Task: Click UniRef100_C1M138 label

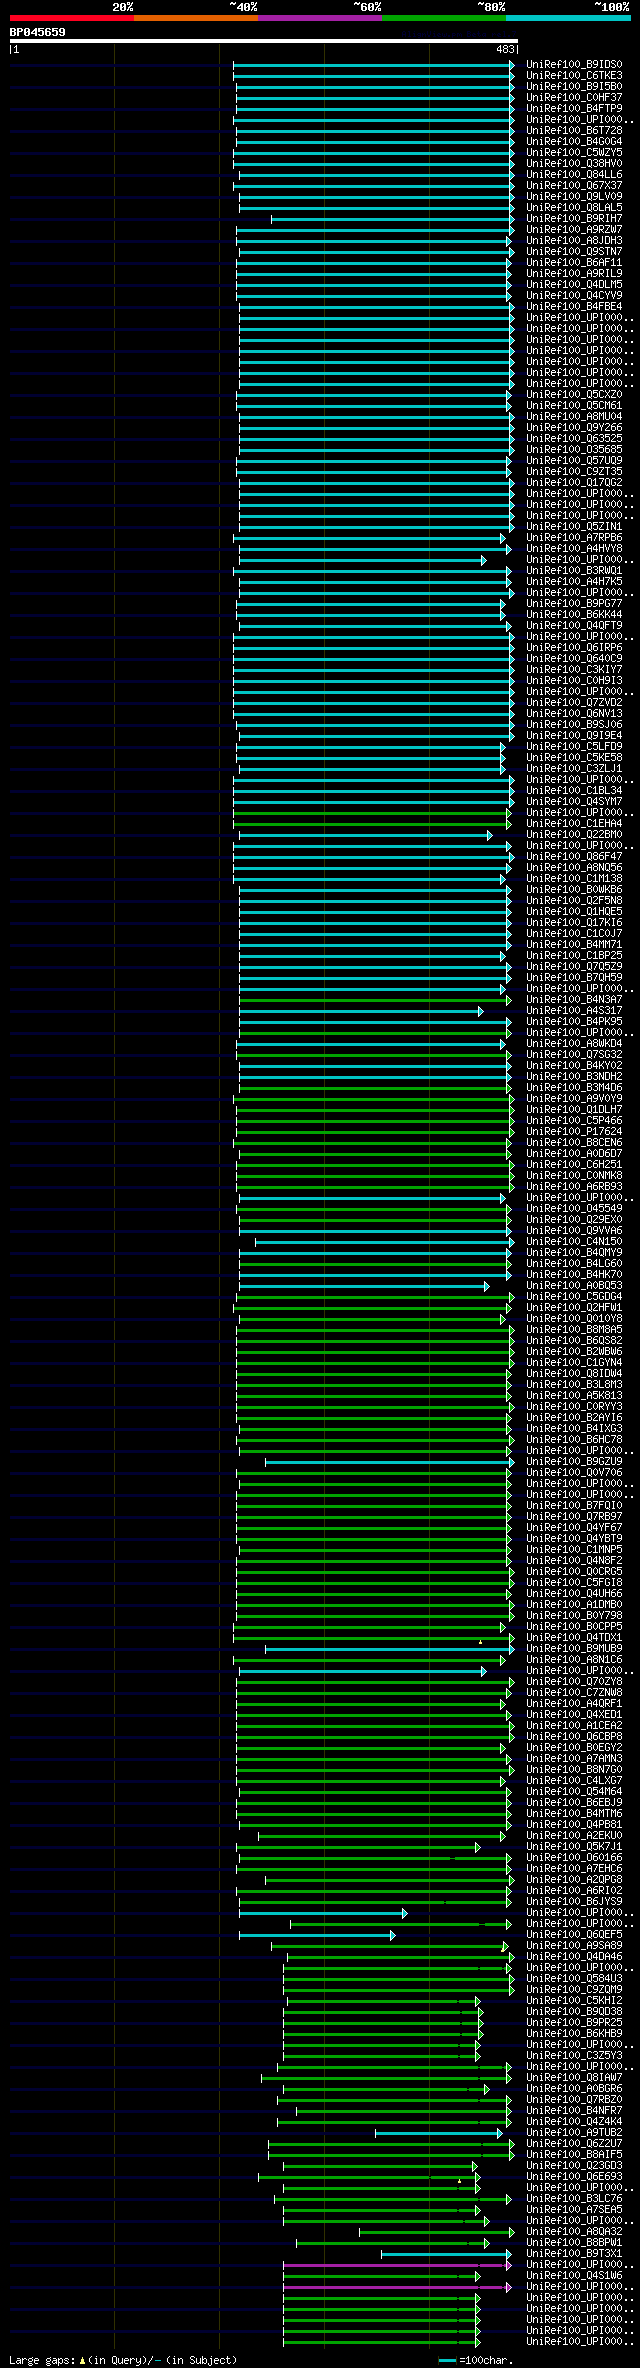Action: (574, 878)
